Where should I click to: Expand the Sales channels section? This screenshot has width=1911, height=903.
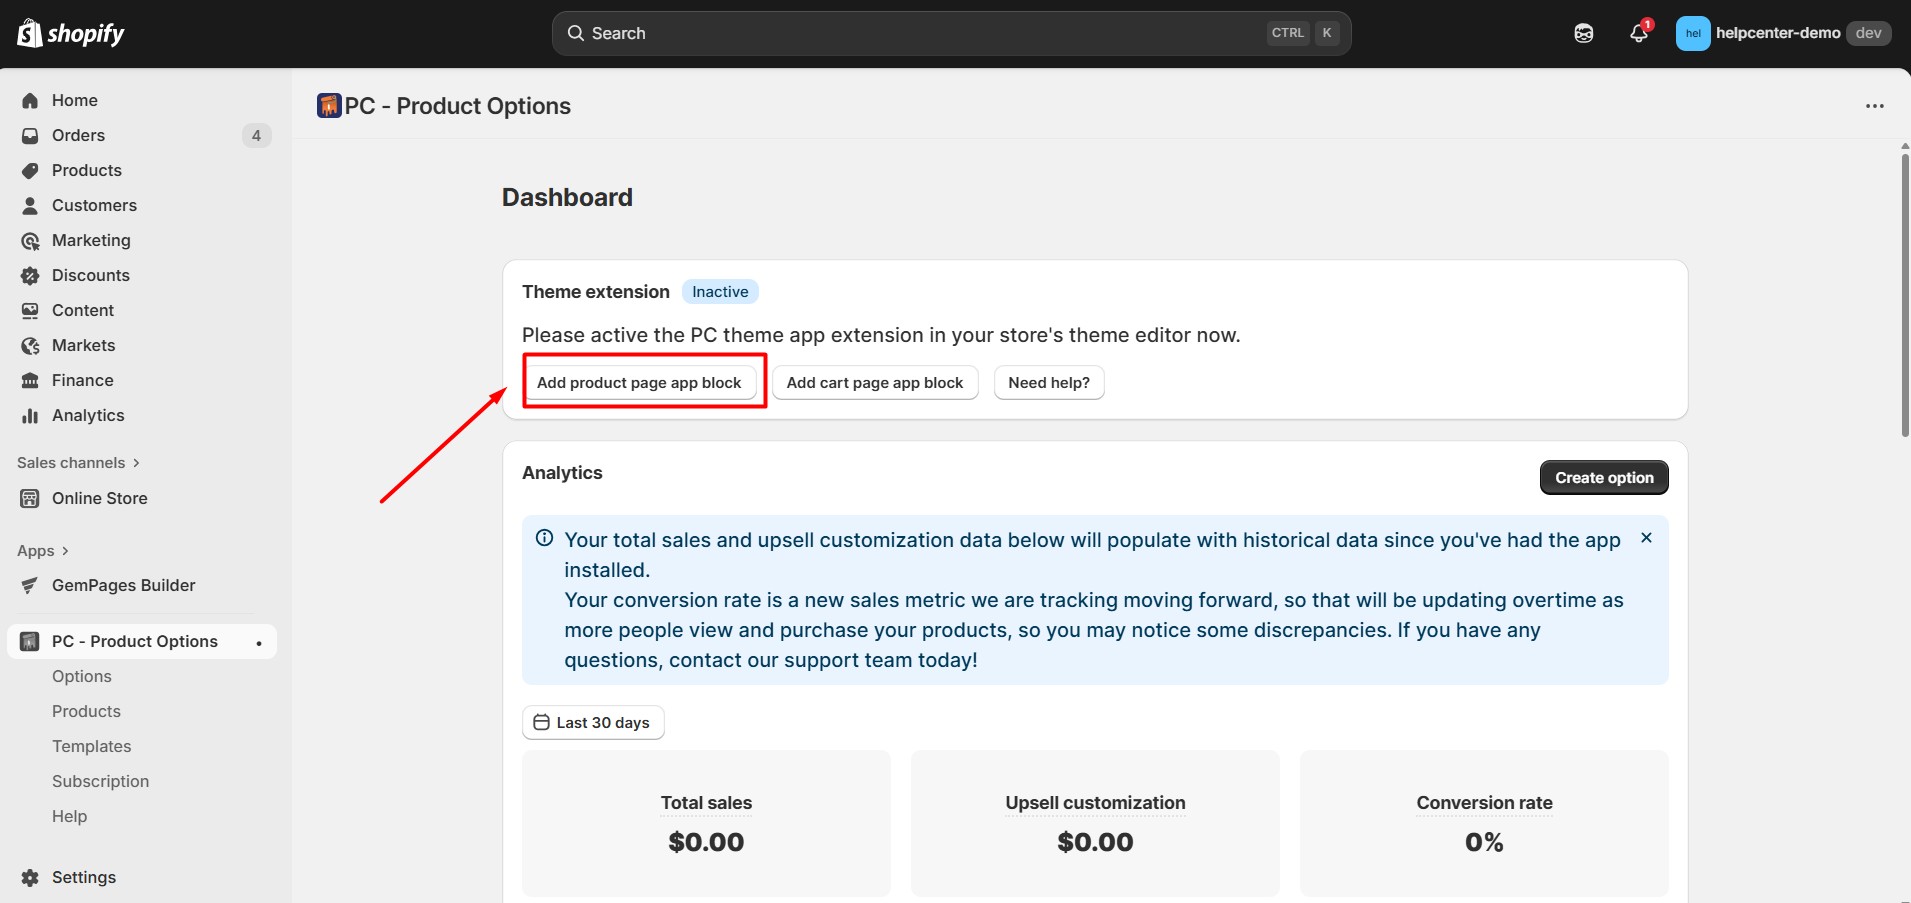tap(78, 463)
